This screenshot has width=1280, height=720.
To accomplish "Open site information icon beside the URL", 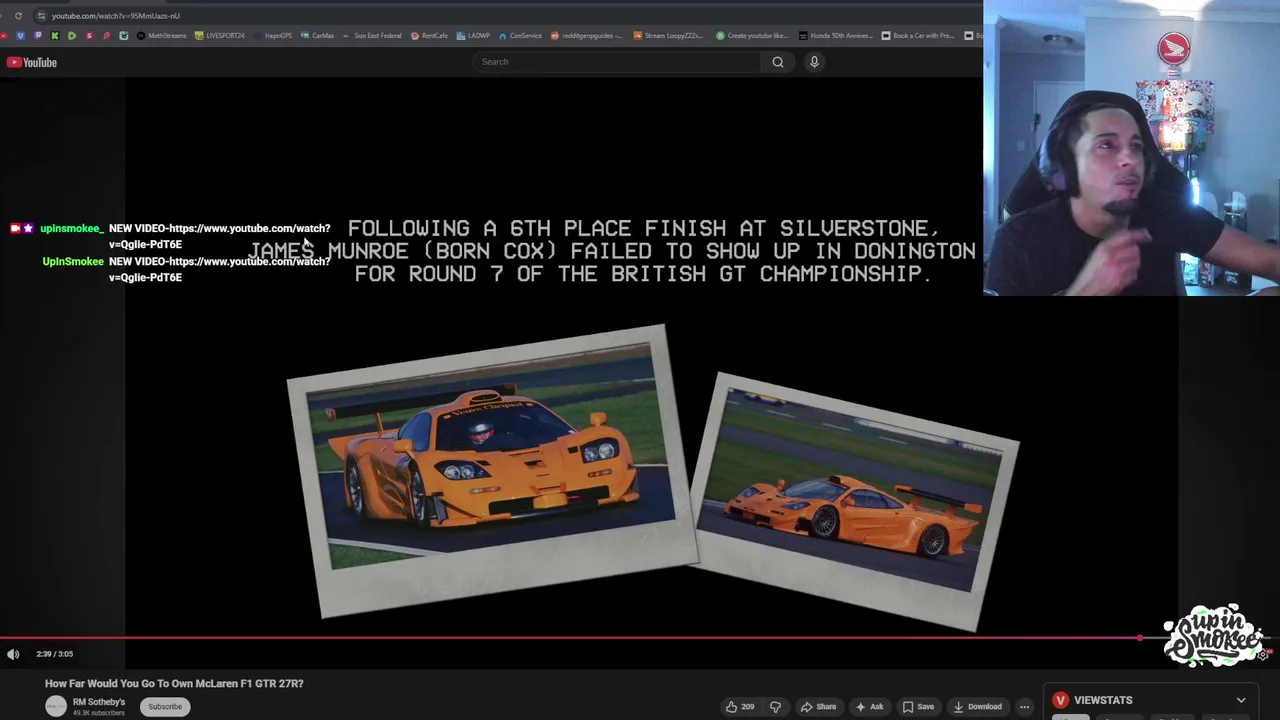I will 40,16.
